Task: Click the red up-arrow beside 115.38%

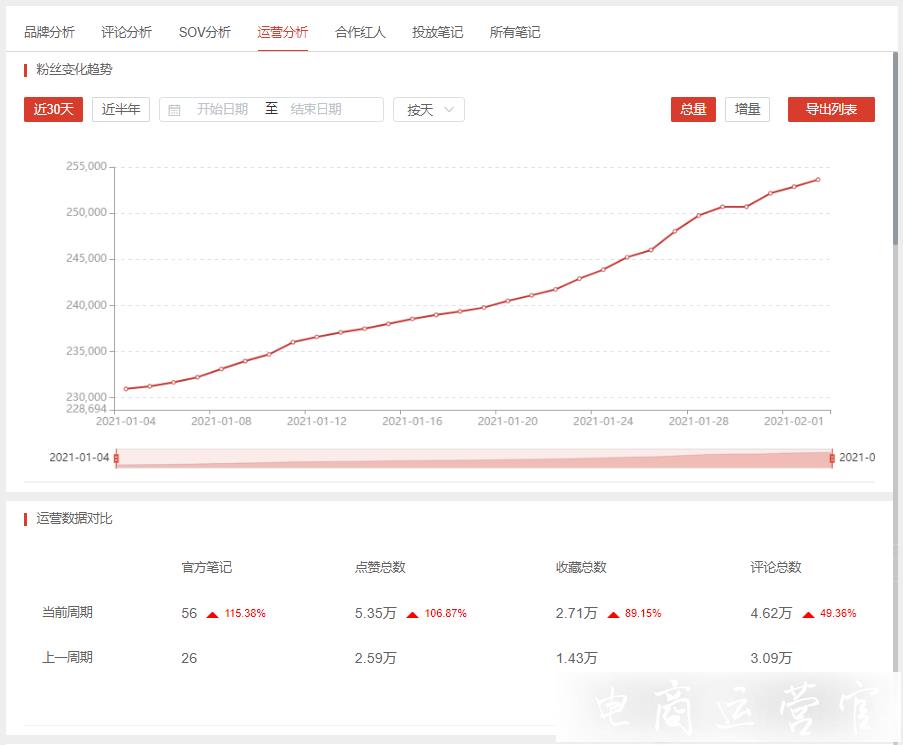Action: click(212, 614)
